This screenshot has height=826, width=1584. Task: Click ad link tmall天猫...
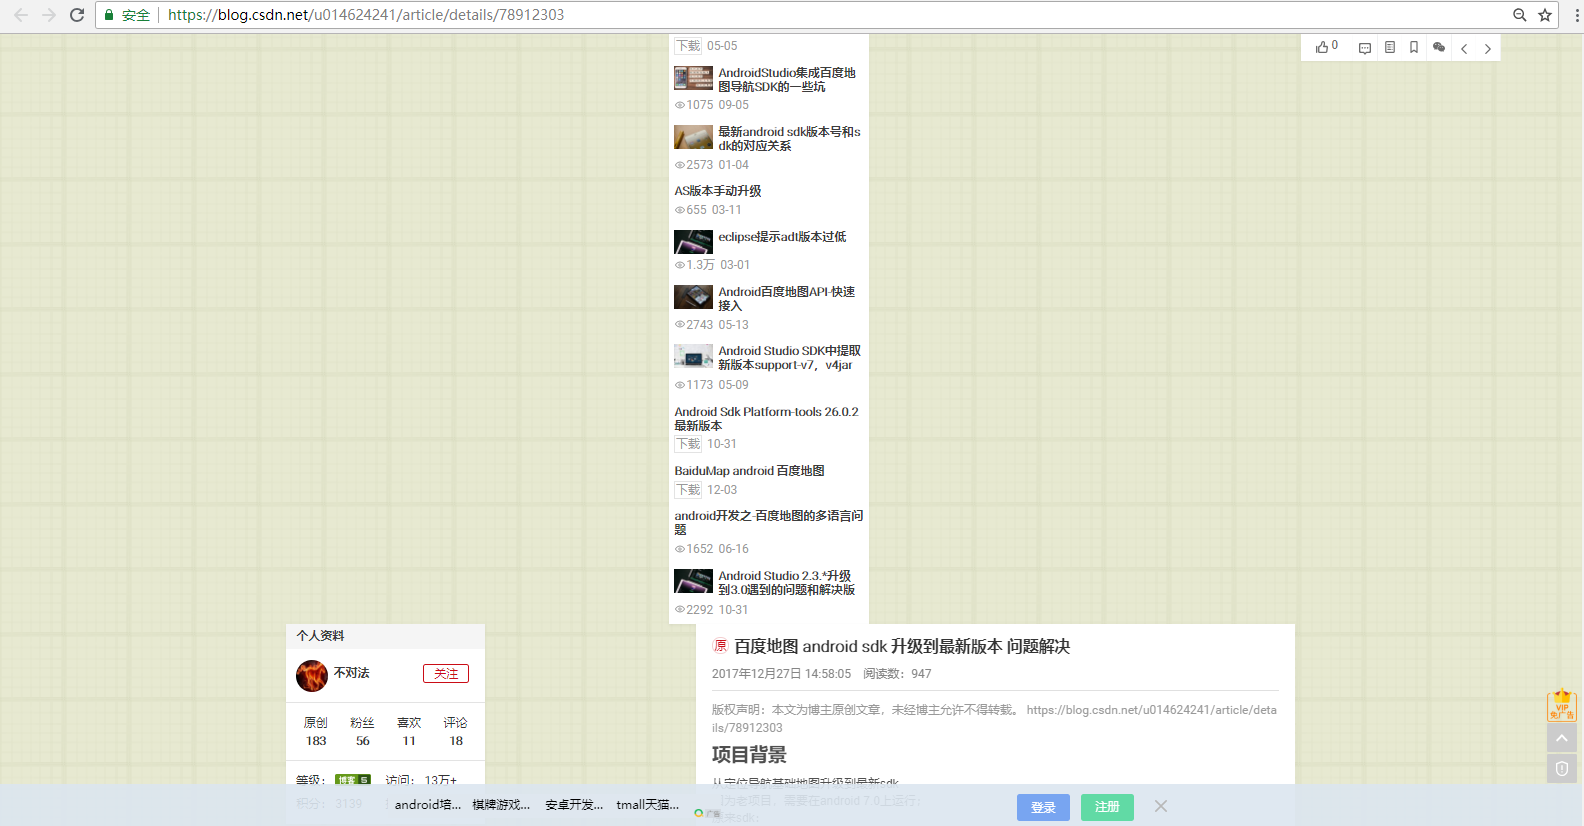648,805
